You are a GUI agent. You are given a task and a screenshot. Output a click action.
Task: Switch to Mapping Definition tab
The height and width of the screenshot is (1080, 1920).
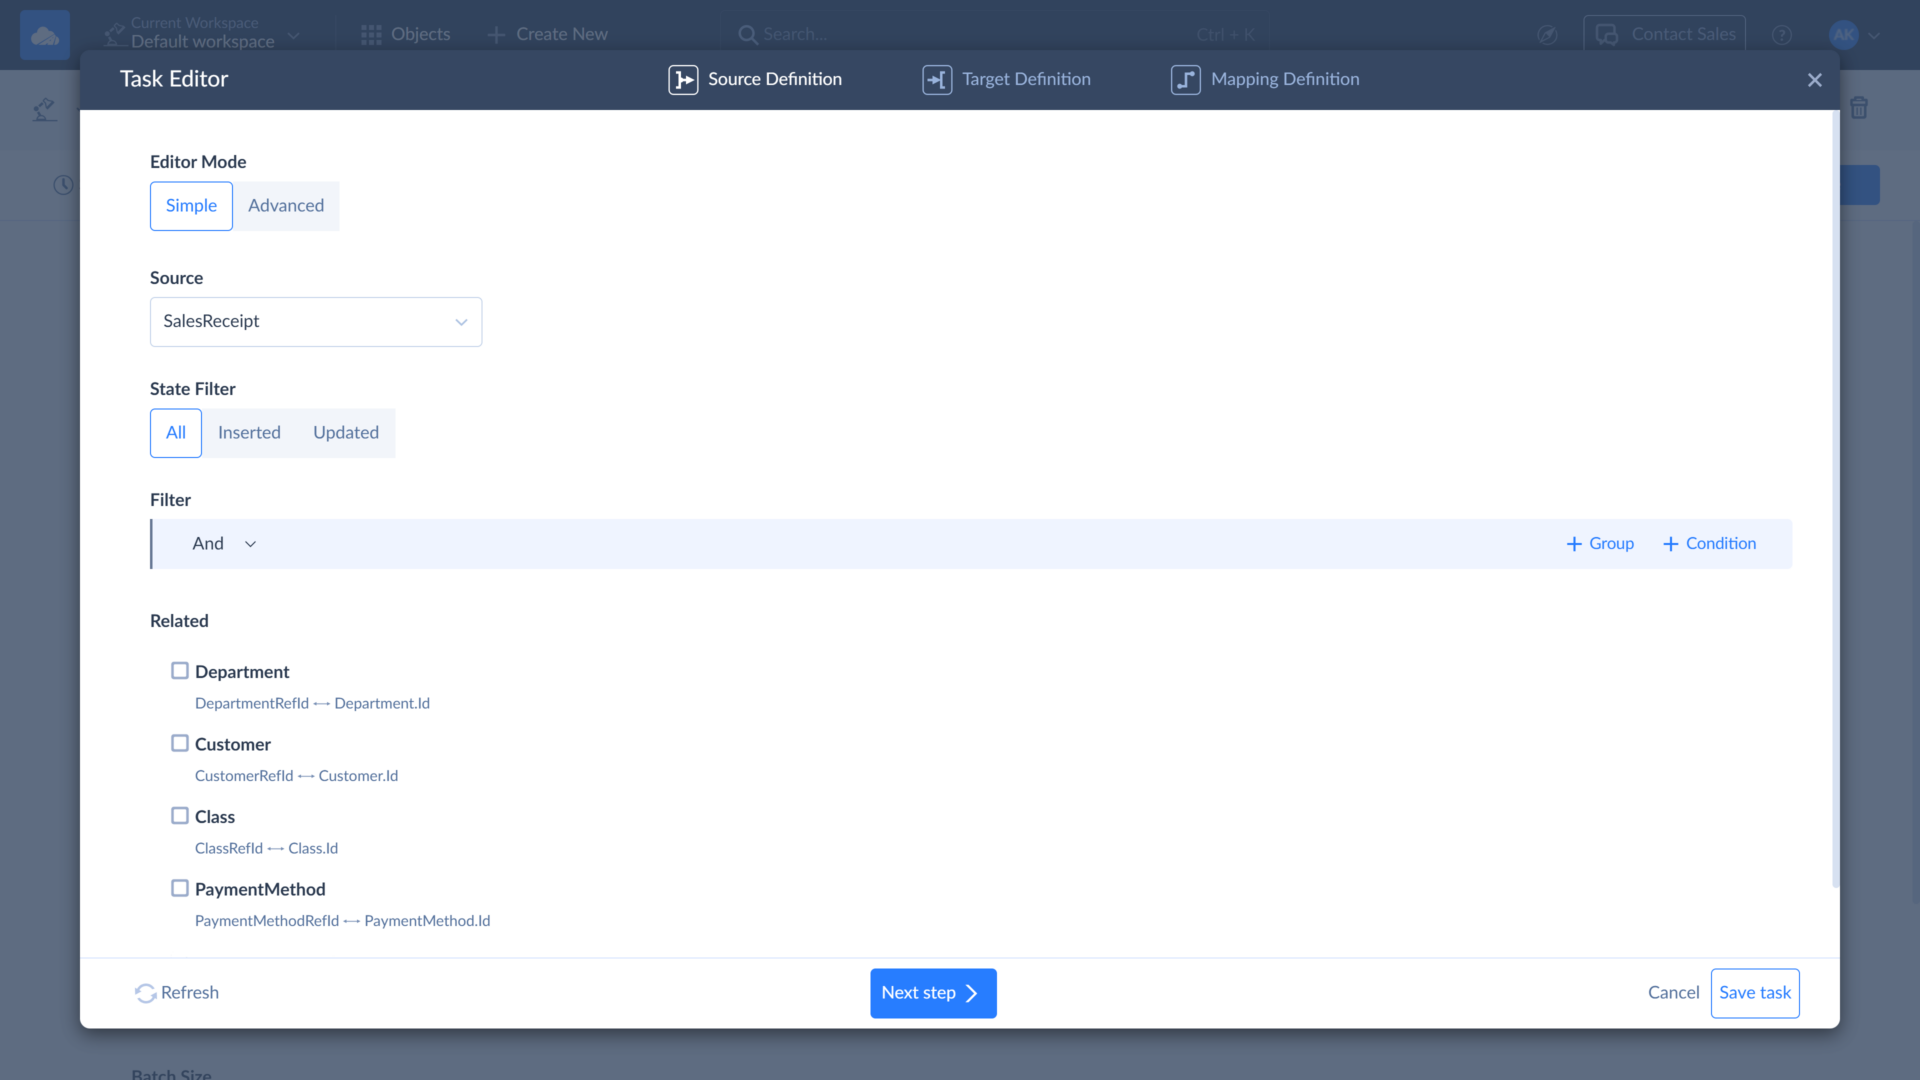1265,80
